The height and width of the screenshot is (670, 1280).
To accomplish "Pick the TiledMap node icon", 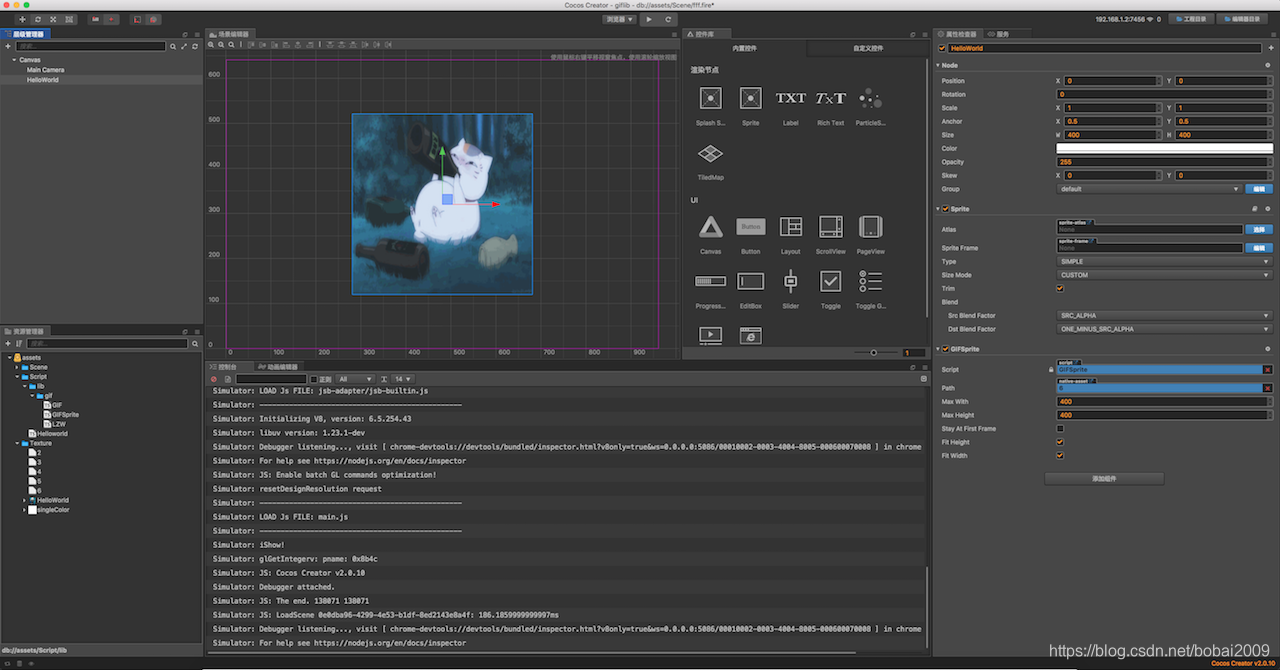I will point(710,153).
